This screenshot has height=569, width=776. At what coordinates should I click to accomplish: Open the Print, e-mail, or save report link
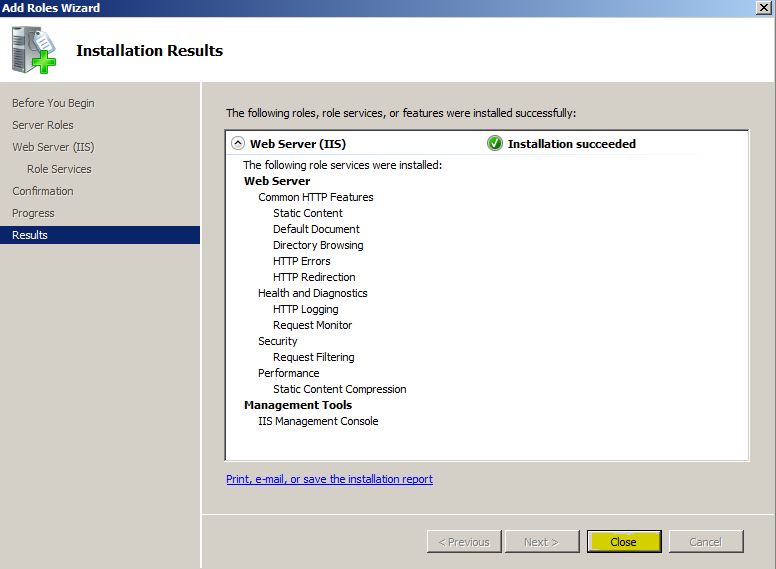[329, 479]
